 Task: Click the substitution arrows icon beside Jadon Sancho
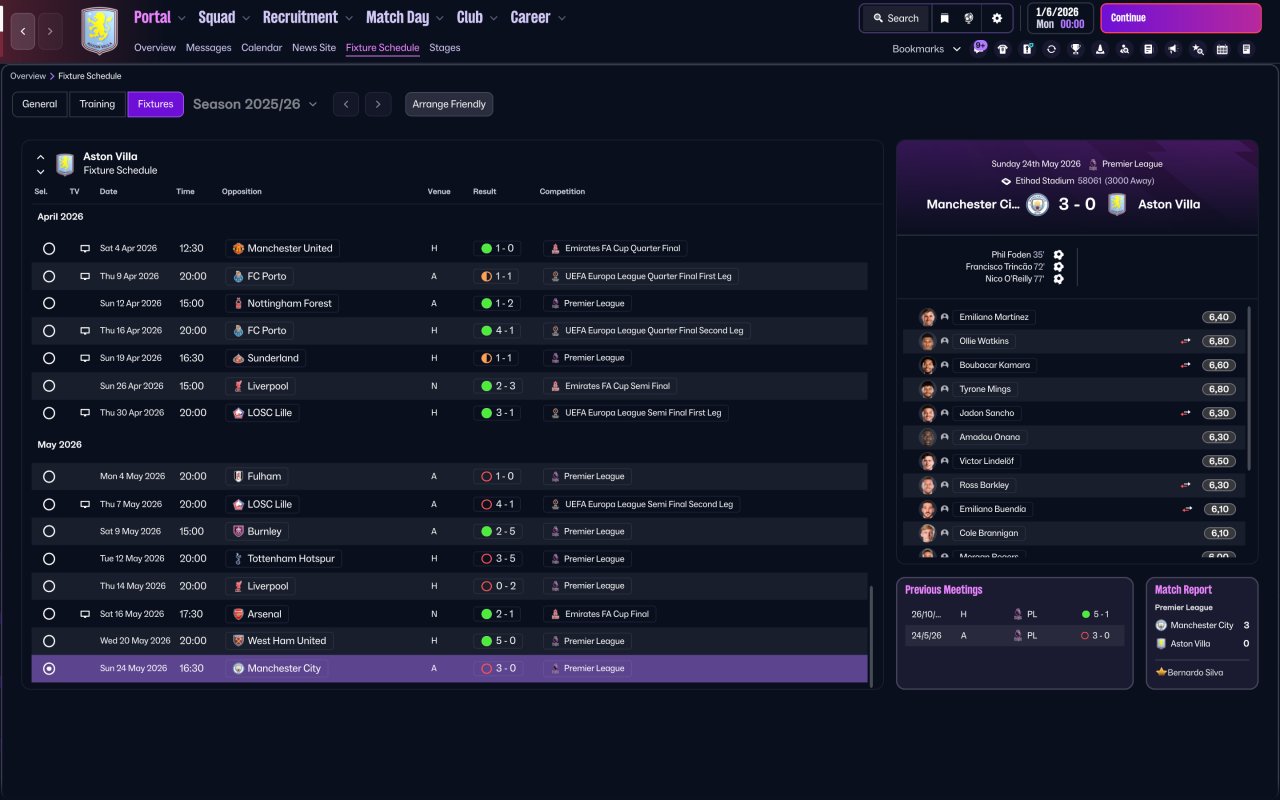pos(1185,413)
